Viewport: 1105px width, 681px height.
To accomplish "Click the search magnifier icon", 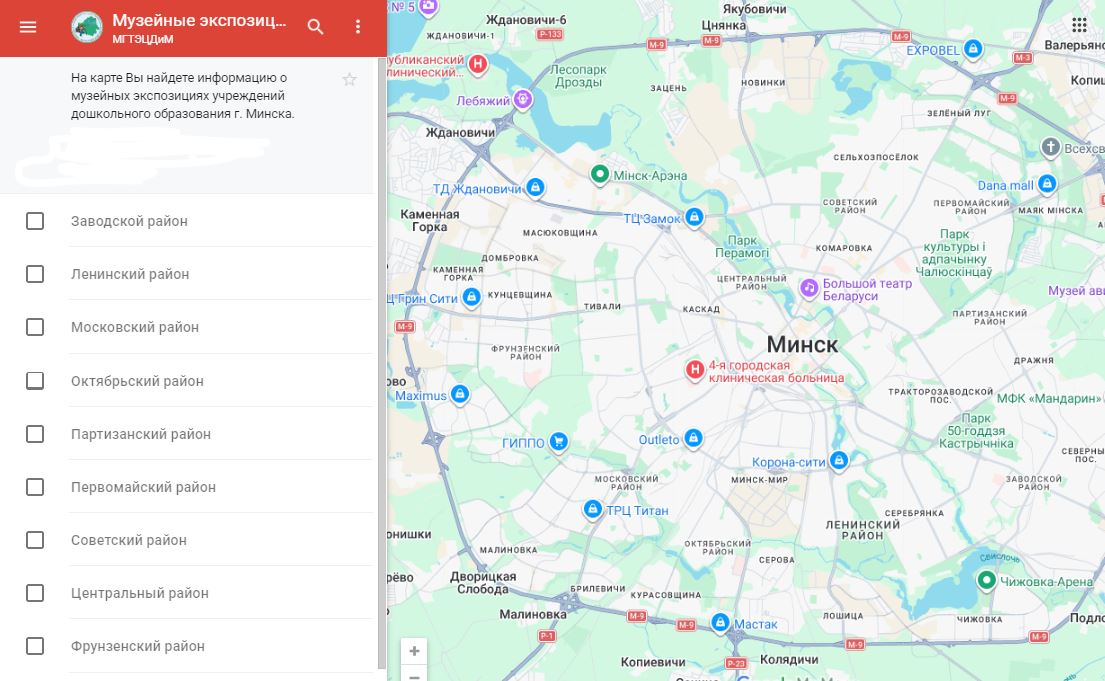I will coord(316,27).
